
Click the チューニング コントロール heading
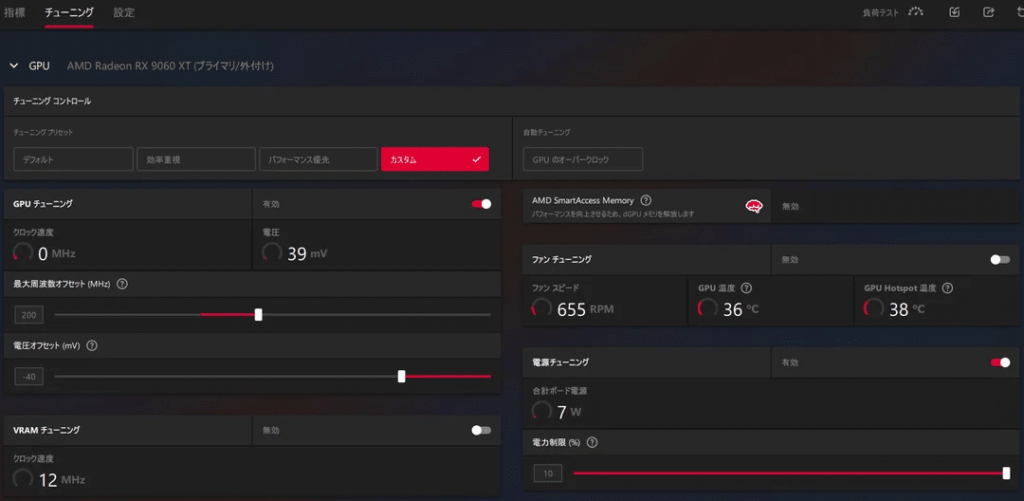pyautogui.click(x=52, y=101)
